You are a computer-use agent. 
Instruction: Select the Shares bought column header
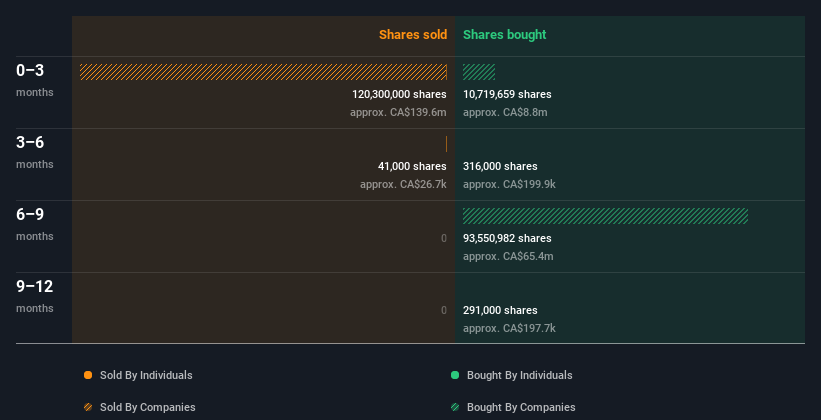504,35
